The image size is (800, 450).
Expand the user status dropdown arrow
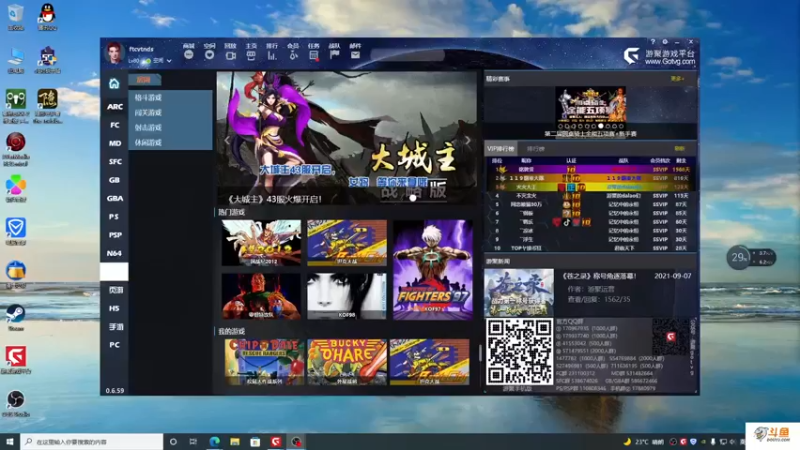point(169,61)
